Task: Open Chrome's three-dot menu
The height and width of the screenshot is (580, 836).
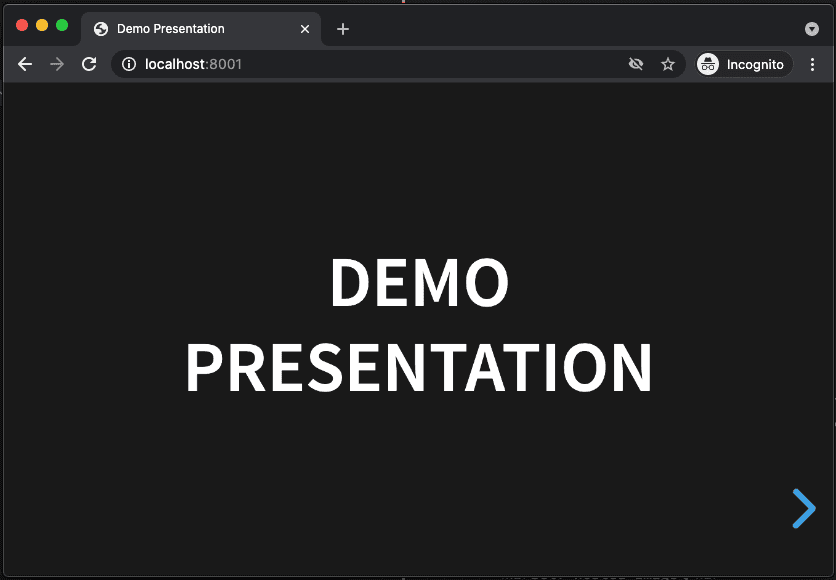Action: click(x=812, y=65)
